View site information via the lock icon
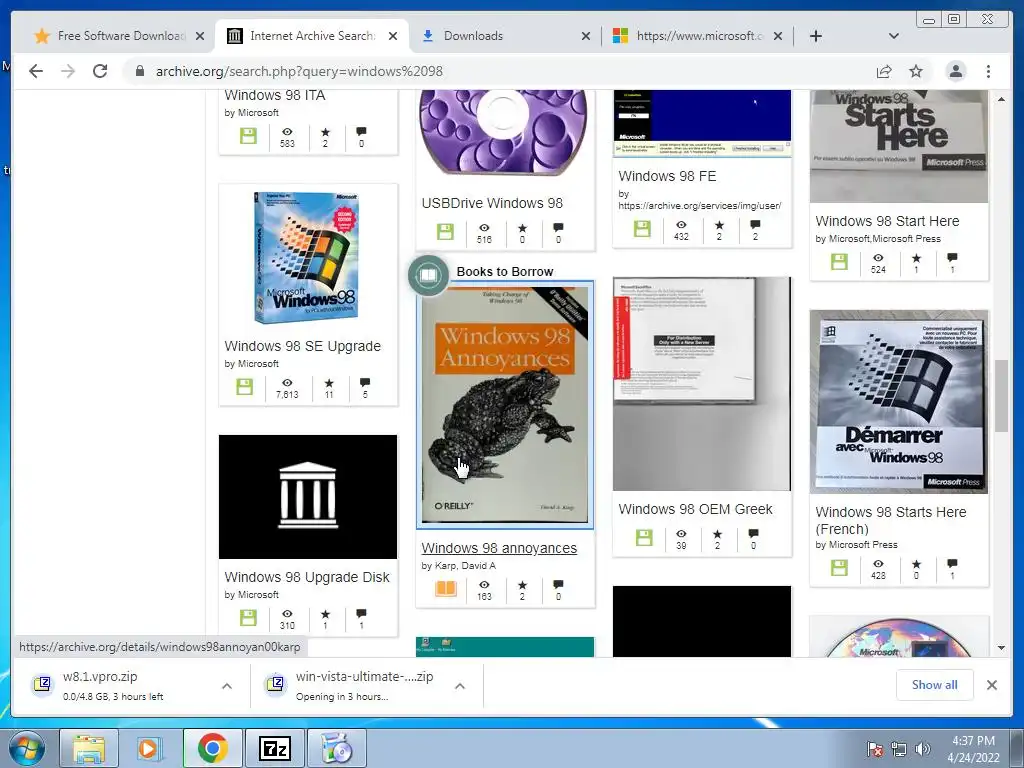 139,71
